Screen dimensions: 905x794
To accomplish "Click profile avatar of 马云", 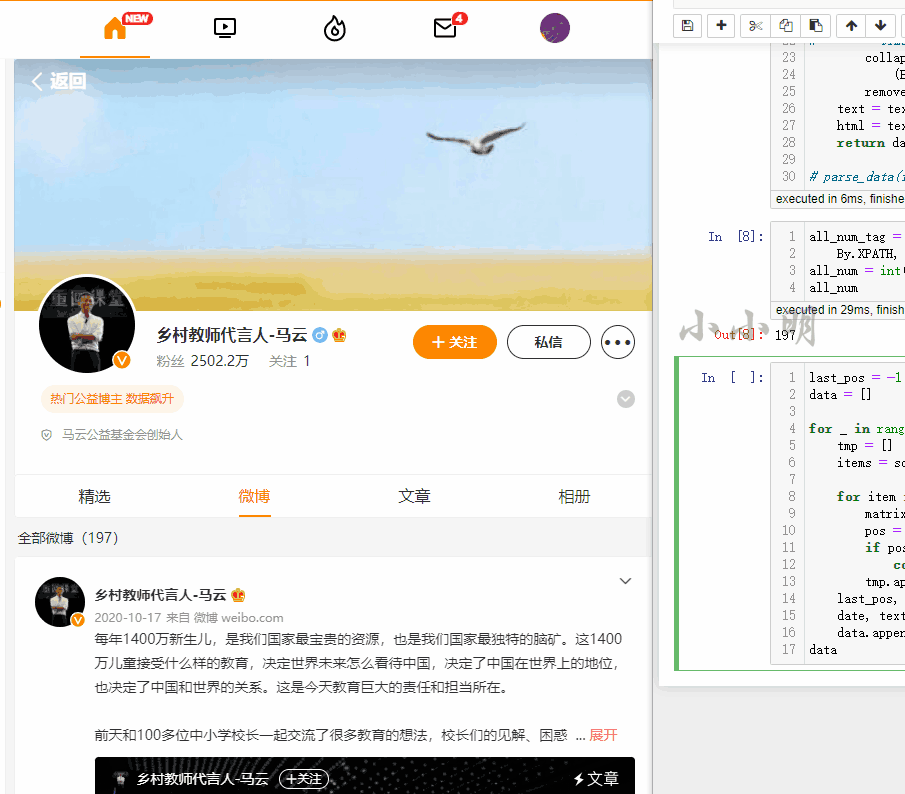I will (87, 324).
